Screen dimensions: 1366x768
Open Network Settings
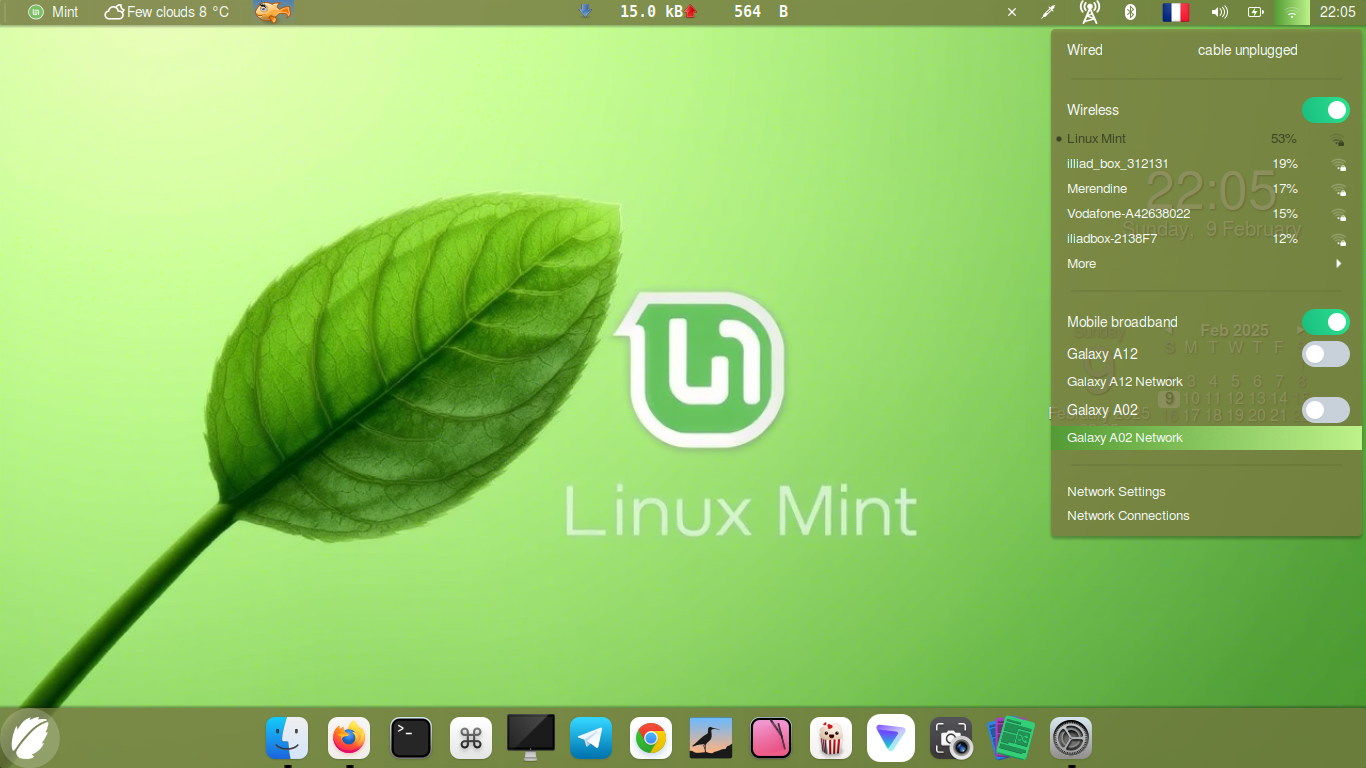(1207, 492)
